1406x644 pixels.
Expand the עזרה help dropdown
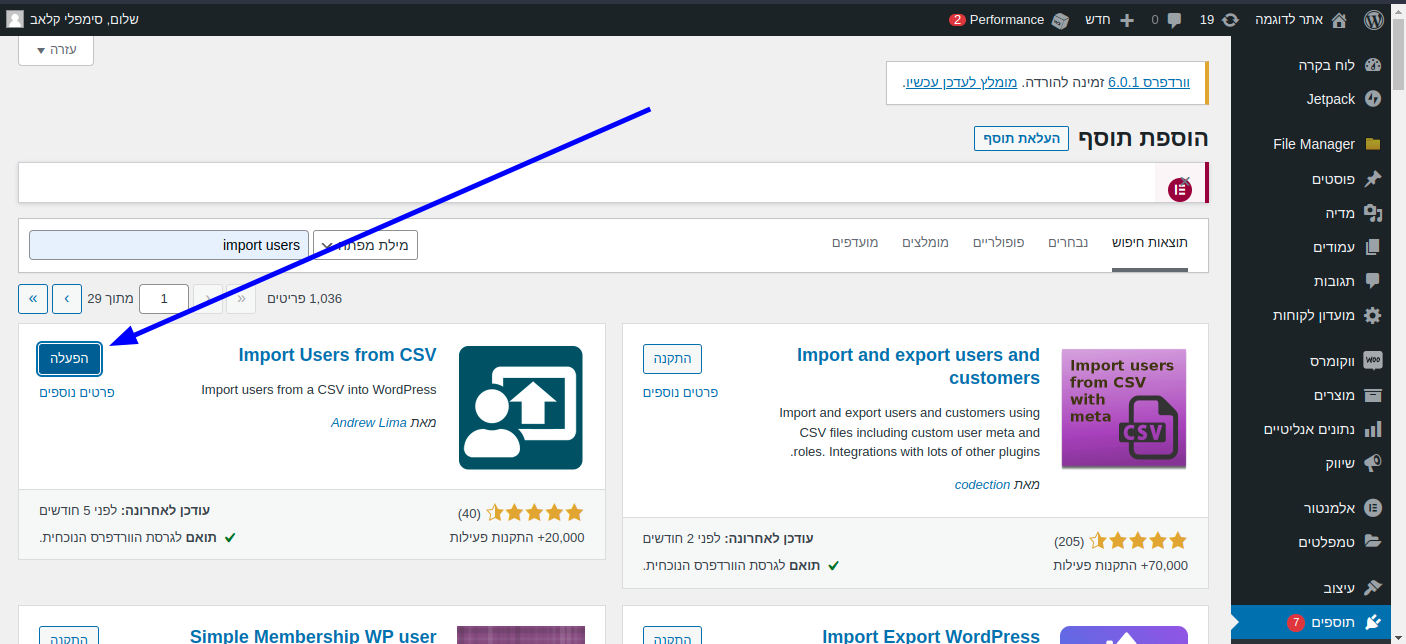coord(56,50)
